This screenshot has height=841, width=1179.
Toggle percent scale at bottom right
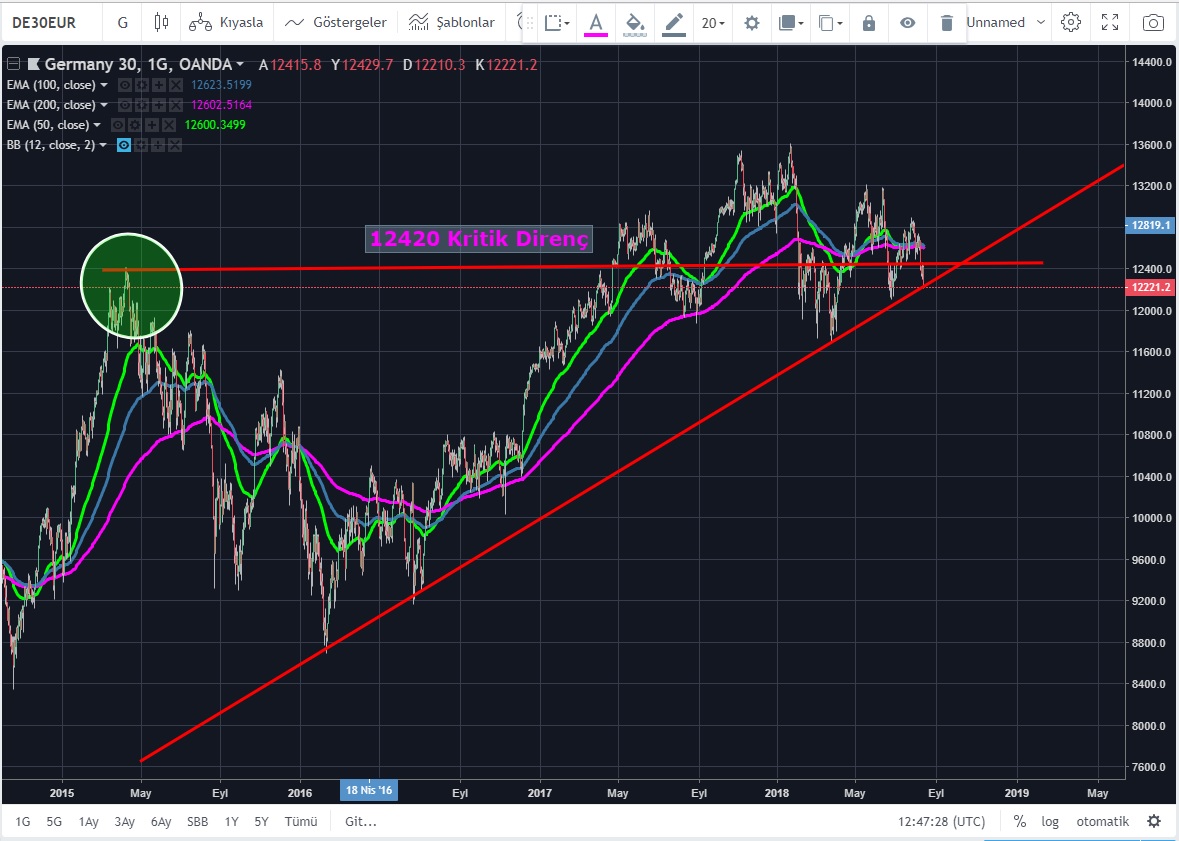1020,821
